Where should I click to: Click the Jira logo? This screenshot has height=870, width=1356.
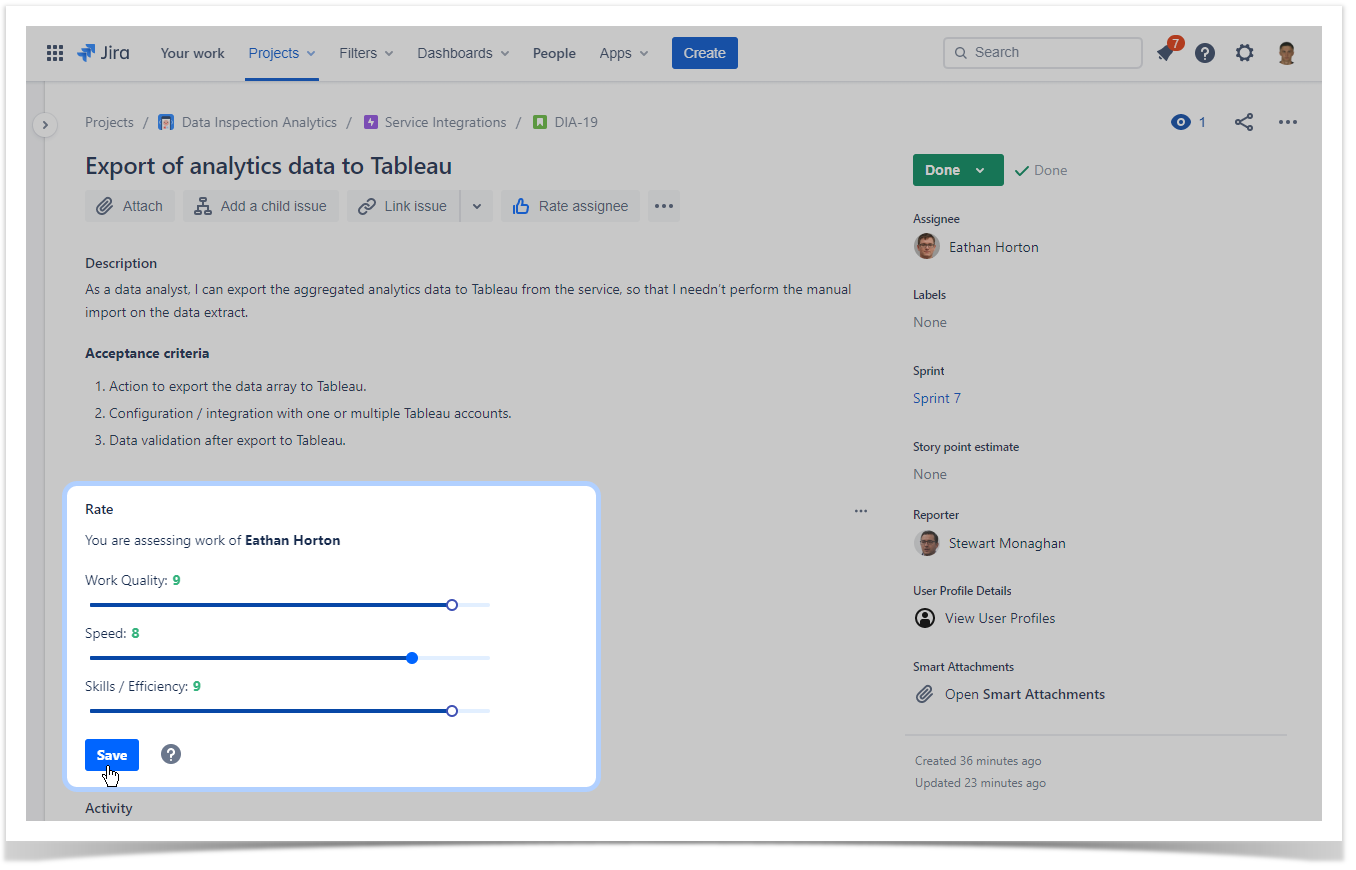click(x=104, y=53)
